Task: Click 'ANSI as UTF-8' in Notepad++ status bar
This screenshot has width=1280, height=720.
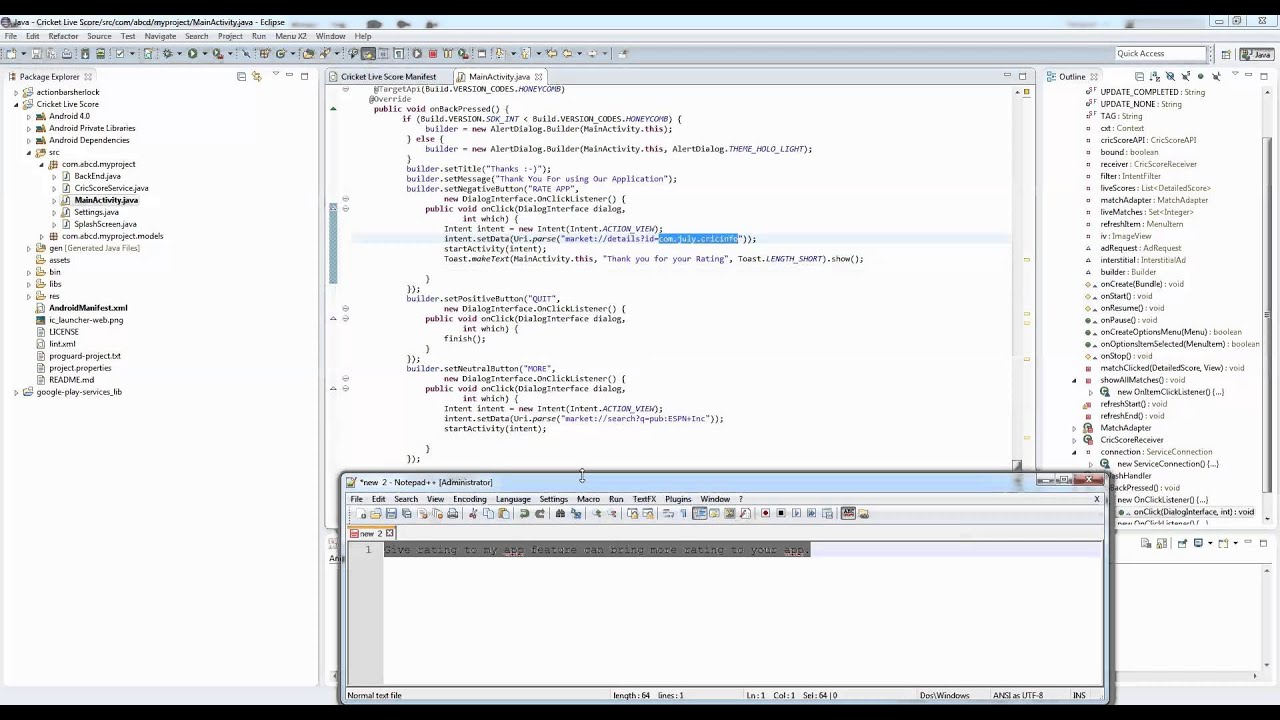Action: [x=1018, y=696]
